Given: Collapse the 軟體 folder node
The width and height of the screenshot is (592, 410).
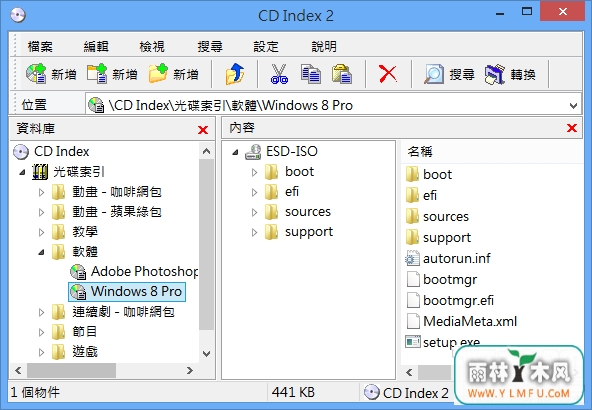Looking at the screenshot, I should point(42,252).
